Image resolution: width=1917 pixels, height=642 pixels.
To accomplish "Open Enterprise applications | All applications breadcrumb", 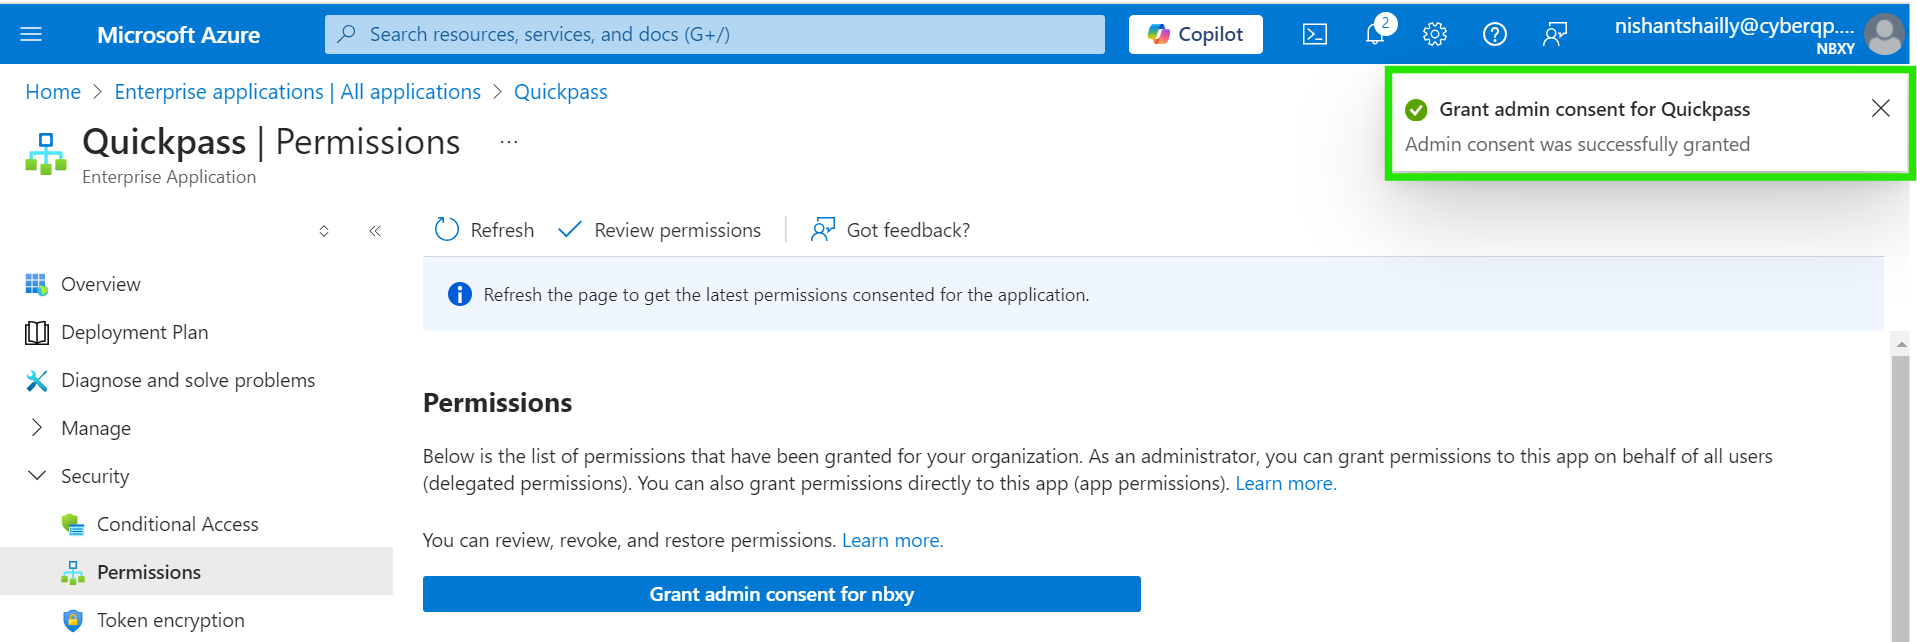I will tap(298, 92).
